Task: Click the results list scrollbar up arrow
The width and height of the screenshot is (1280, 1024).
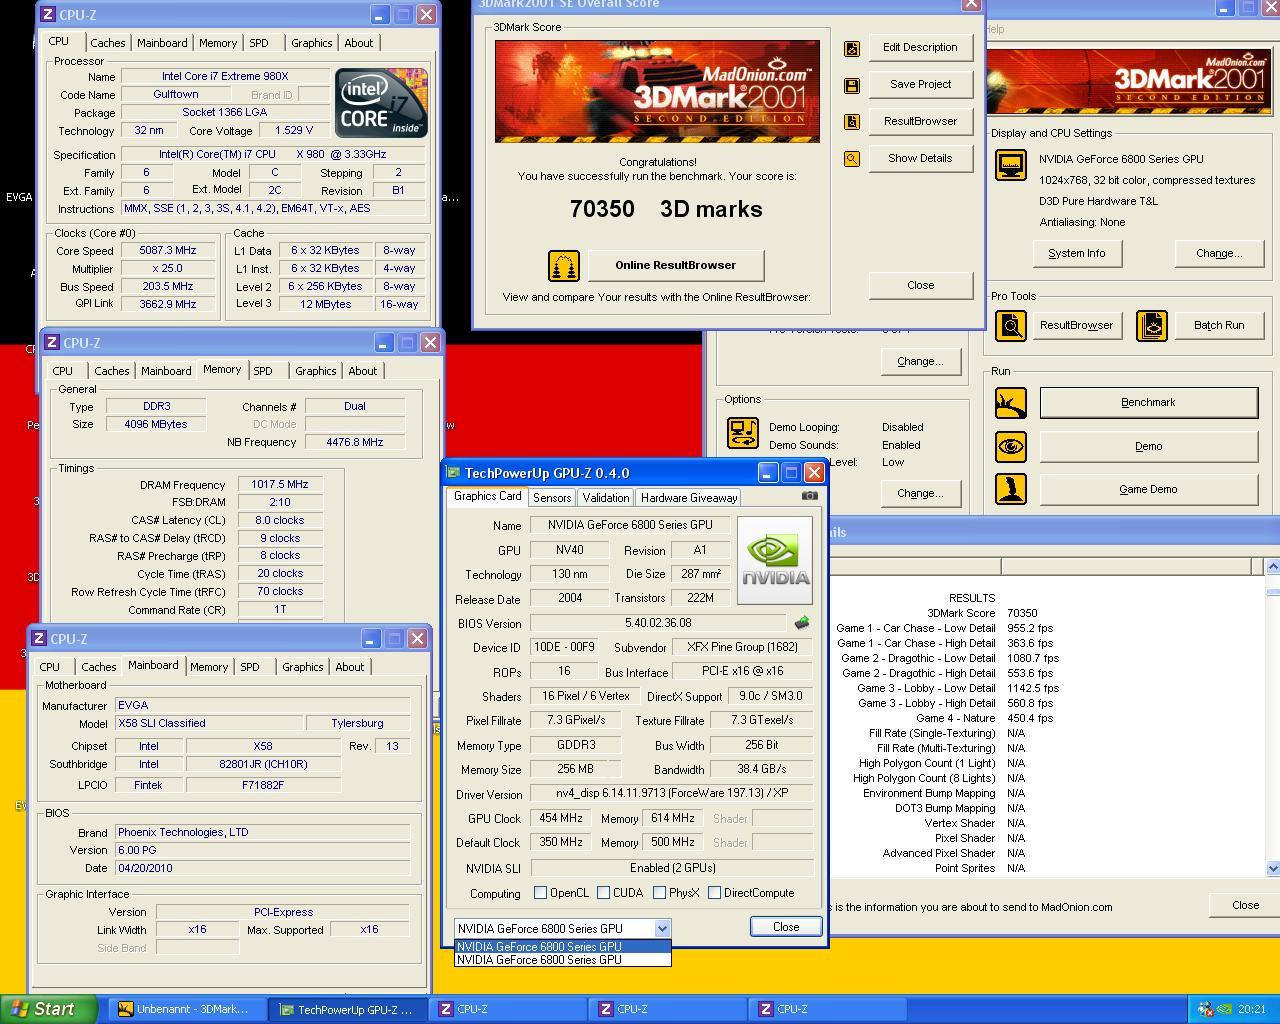Action: (x=1272, y=567)
